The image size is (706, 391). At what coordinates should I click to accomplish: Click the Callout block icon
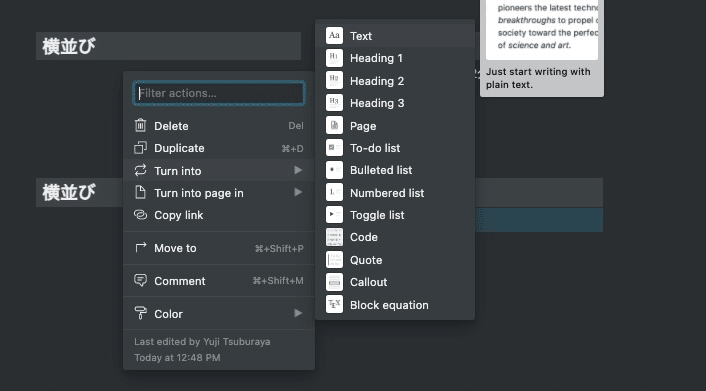pos(334,282)
